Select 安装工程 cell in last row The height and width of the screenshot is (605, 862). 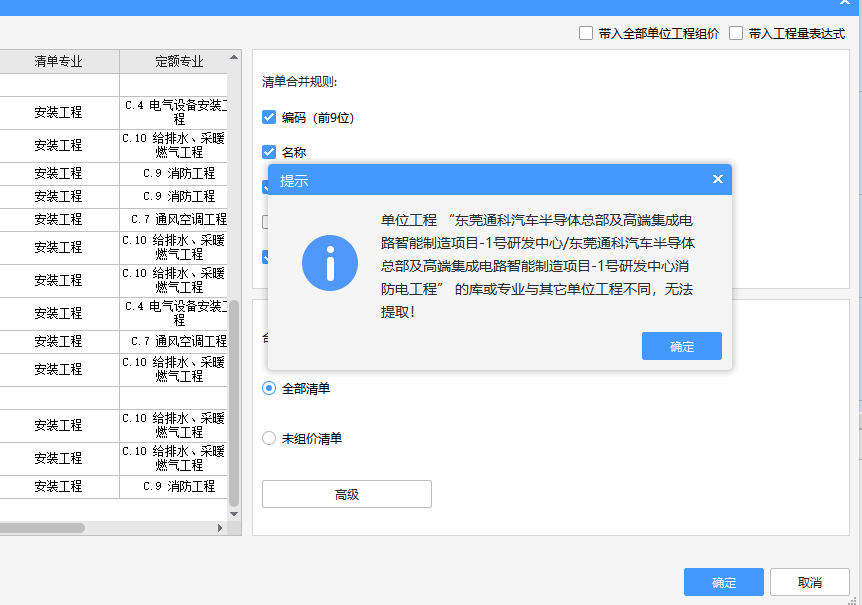point(58,487)
